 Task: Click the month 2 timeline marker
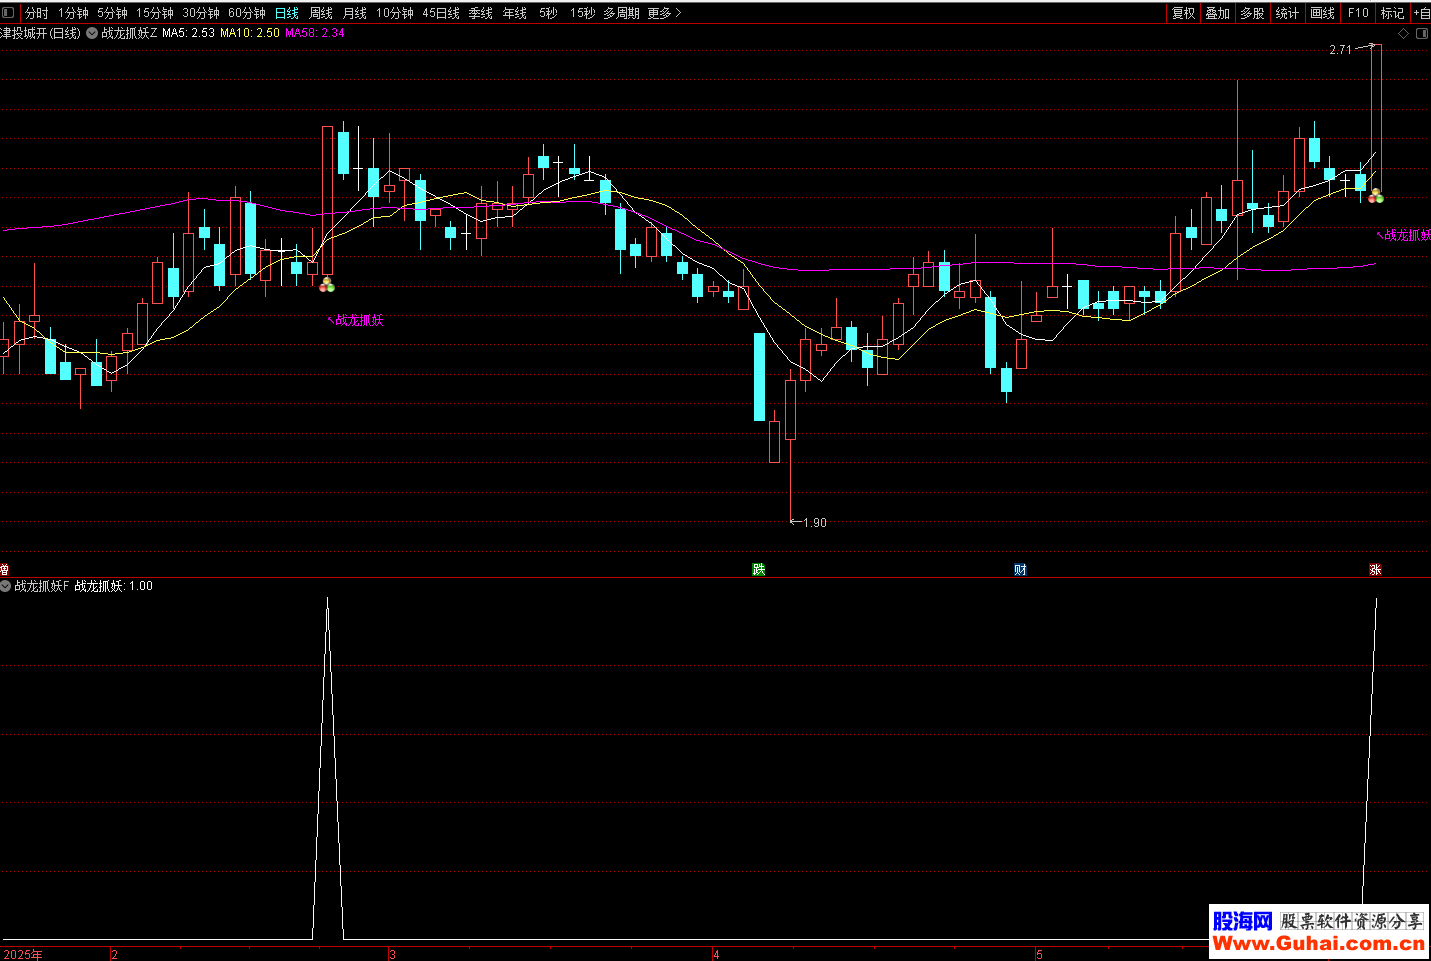click(114, 955)
